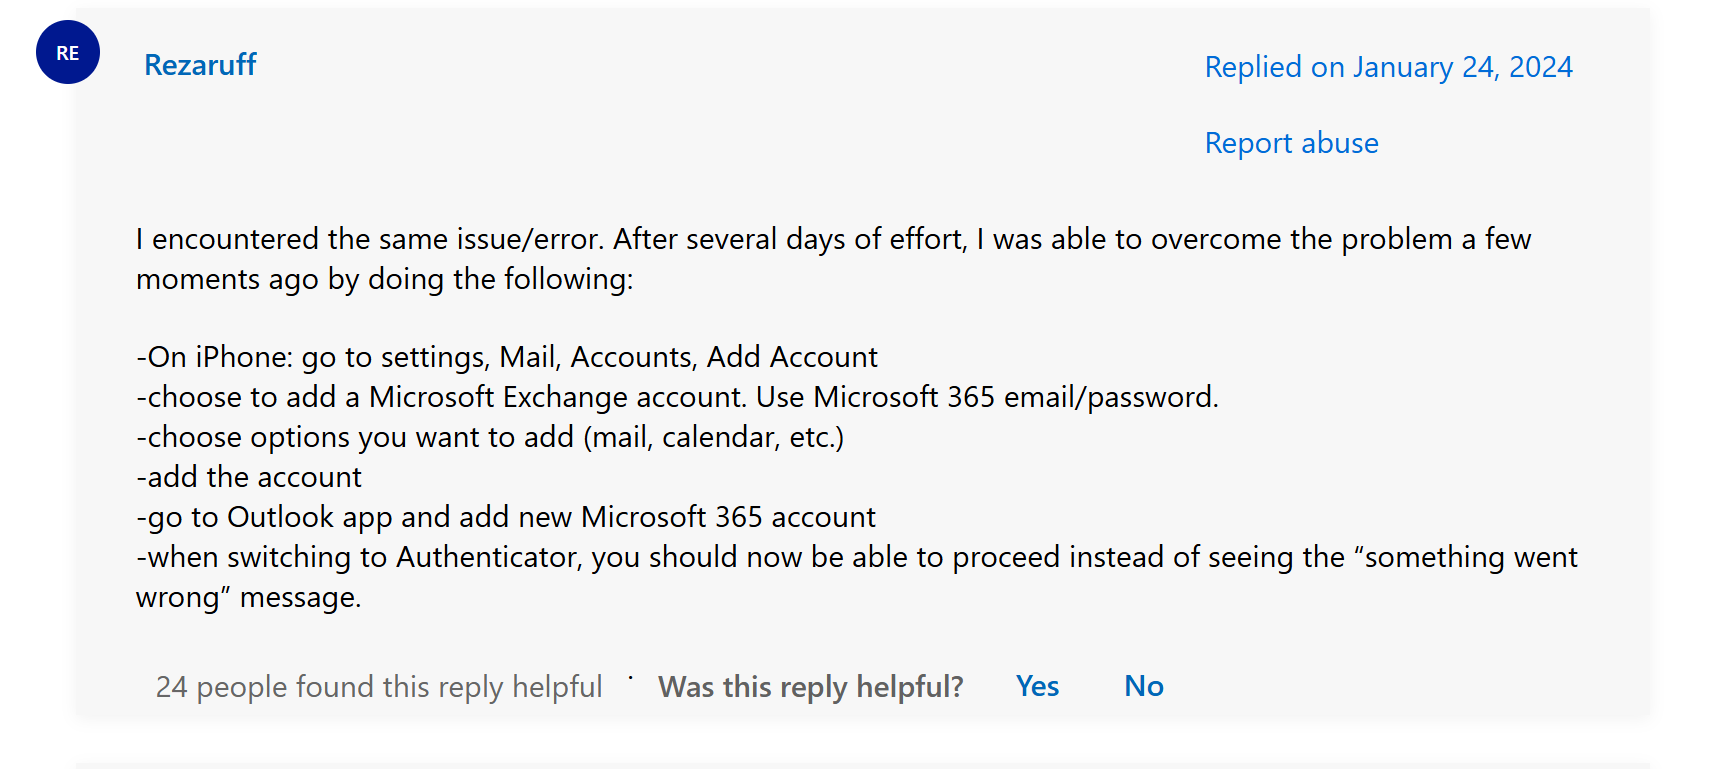Click the words 'something went' in quoted message

[1471, 557]
